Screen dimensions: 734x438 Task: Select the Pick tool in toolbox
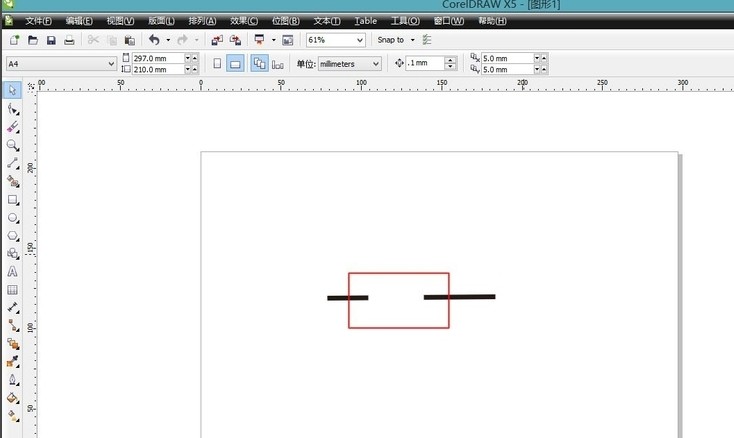pos(13,90)
